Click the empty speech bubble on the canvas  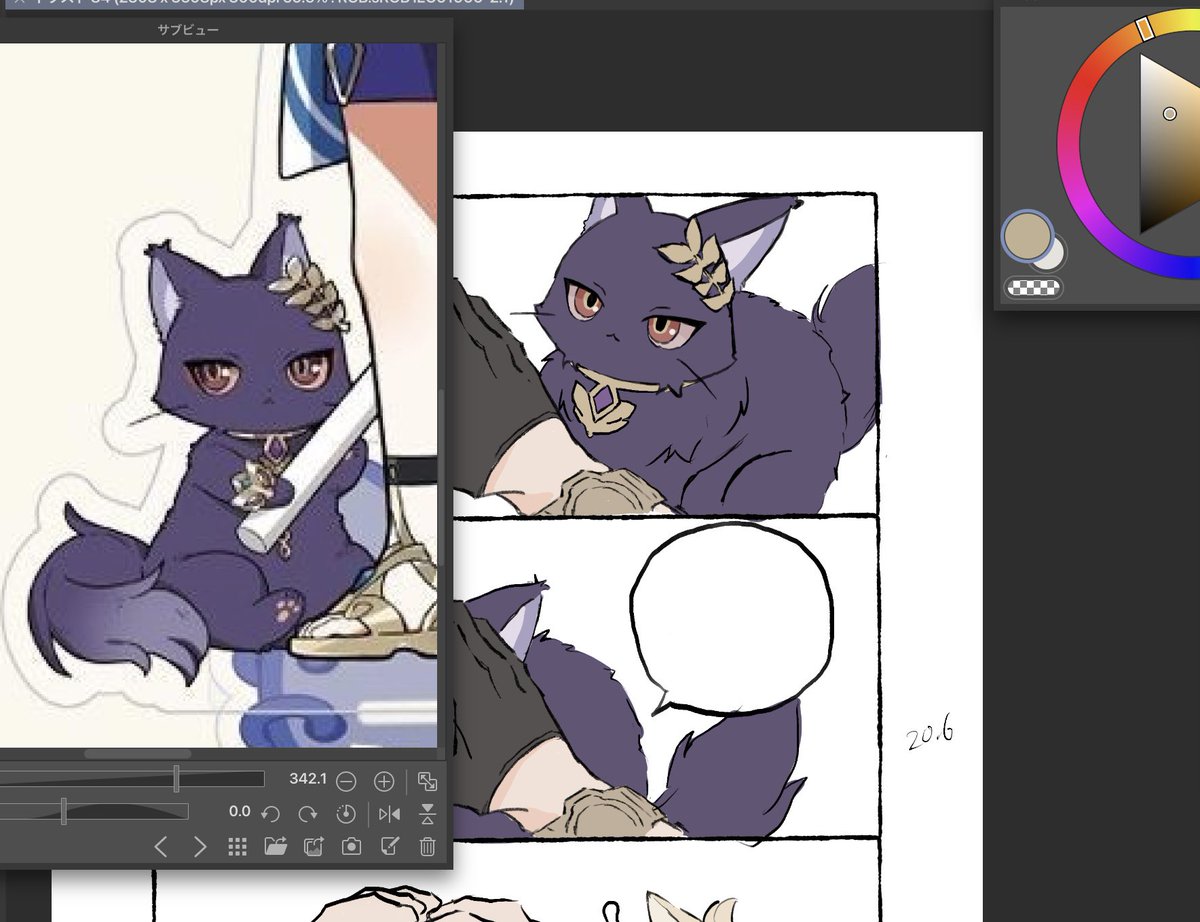(731, 617)
